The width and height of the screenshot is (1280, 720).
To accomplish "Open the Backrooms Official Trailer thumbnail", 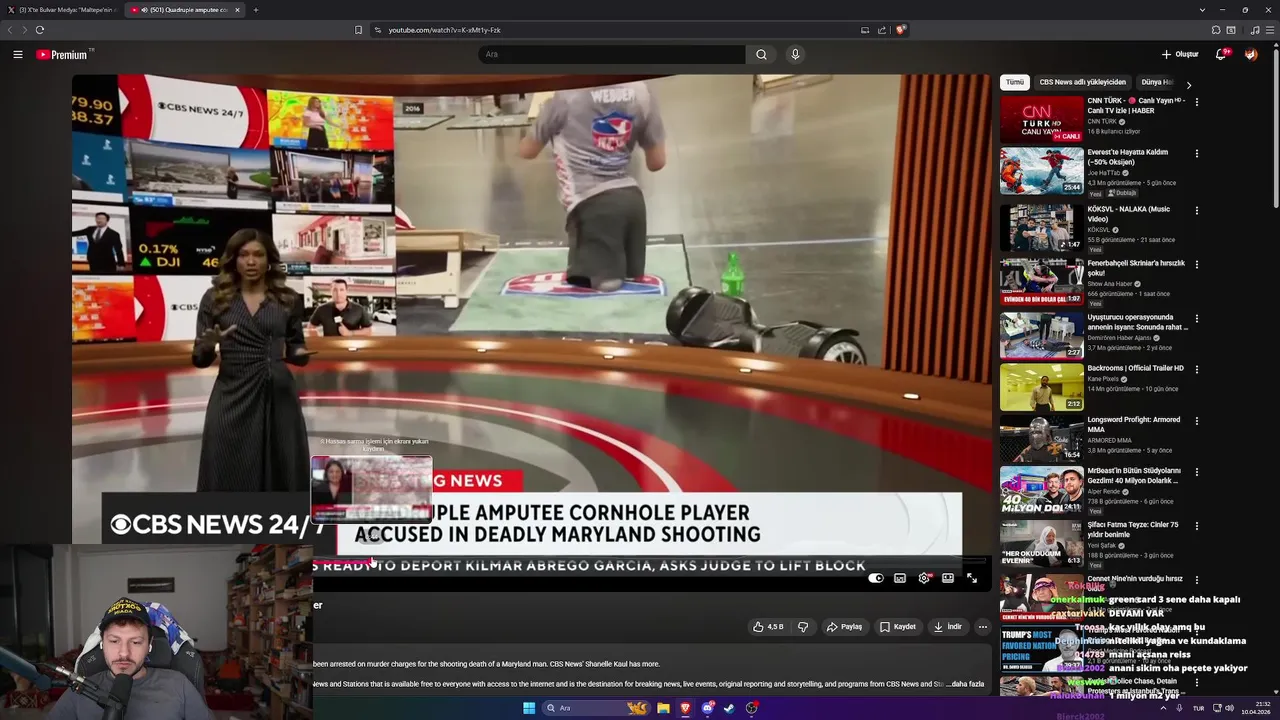I will click(1041, 387).
